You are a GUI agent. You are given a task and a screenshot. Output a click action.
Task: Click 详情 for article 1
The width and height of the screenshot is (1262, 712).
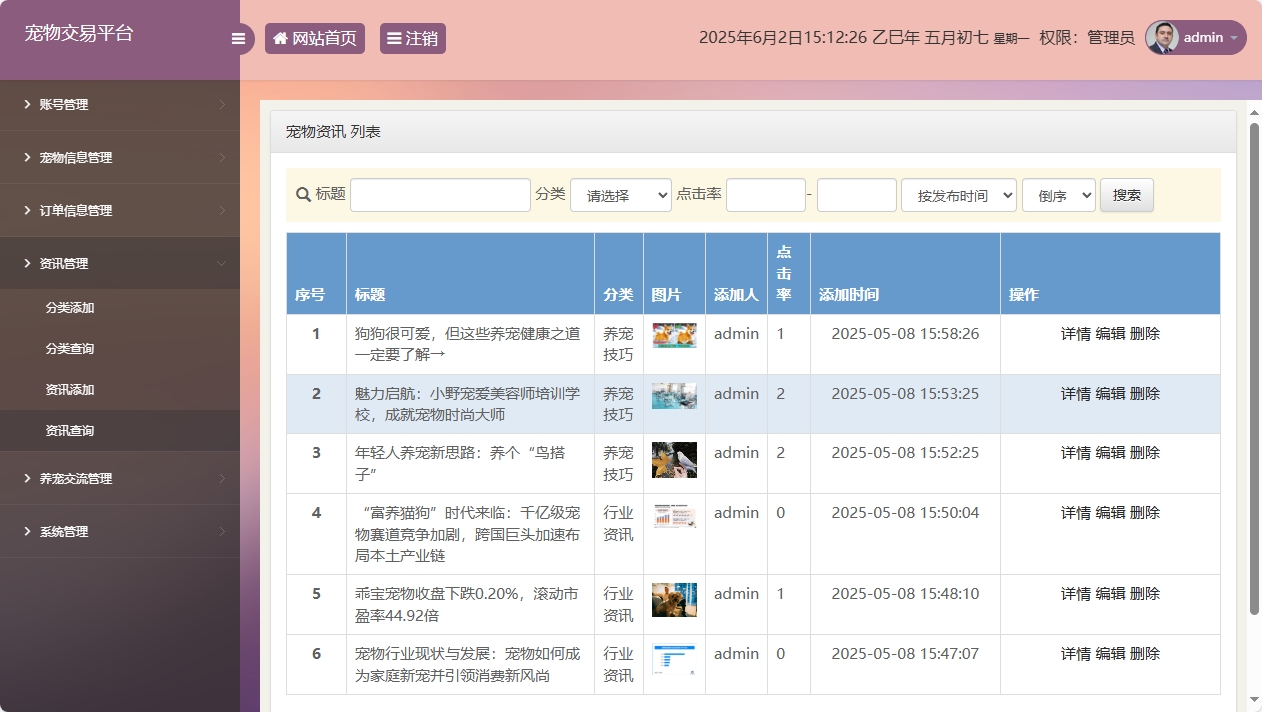1075,334
